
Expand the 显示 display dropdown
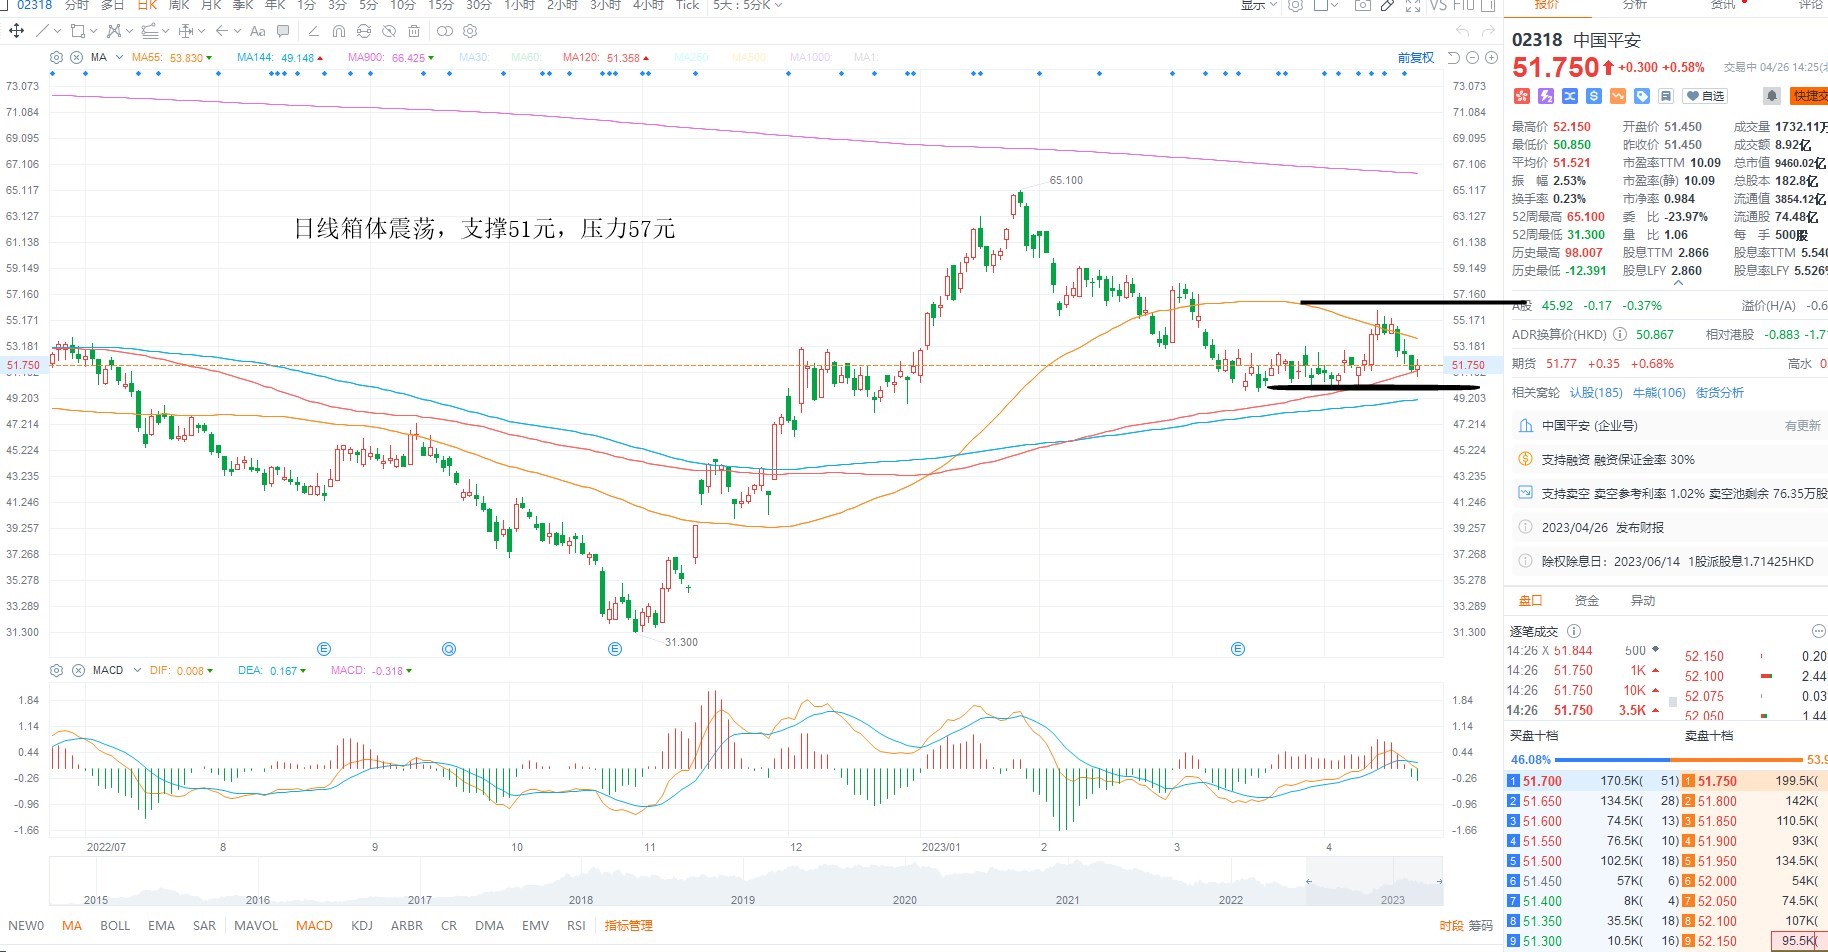tap(1260, 5)
